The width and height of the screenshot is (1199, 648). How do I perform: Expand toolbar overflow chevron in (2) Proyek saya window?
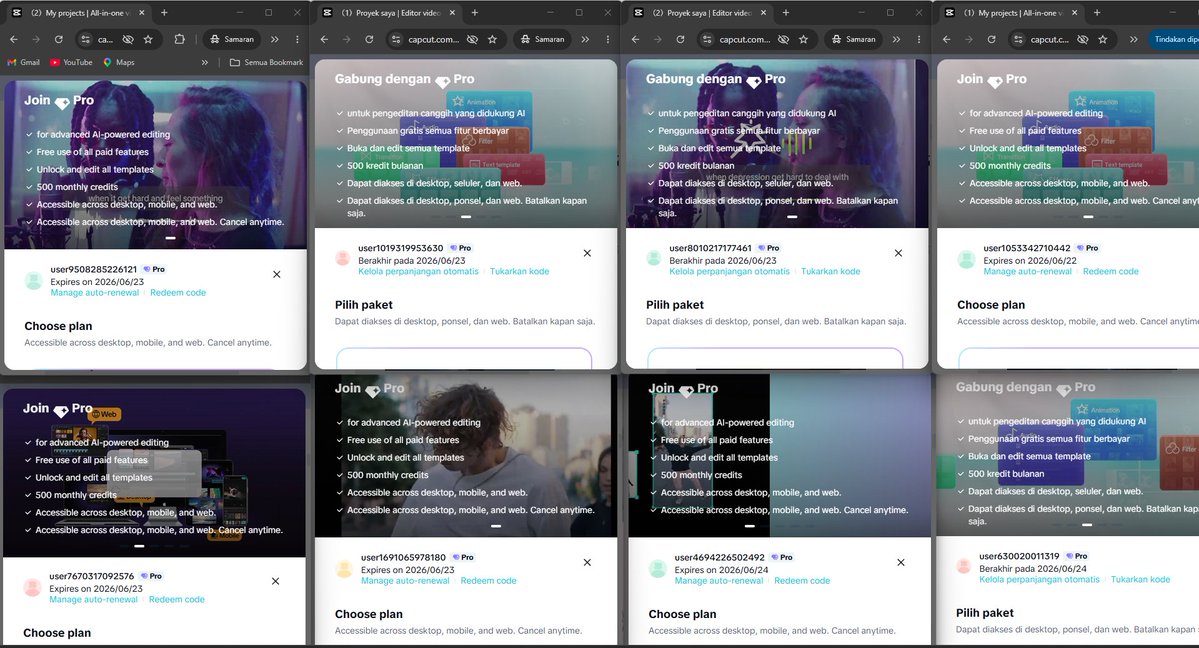(896, 39)
